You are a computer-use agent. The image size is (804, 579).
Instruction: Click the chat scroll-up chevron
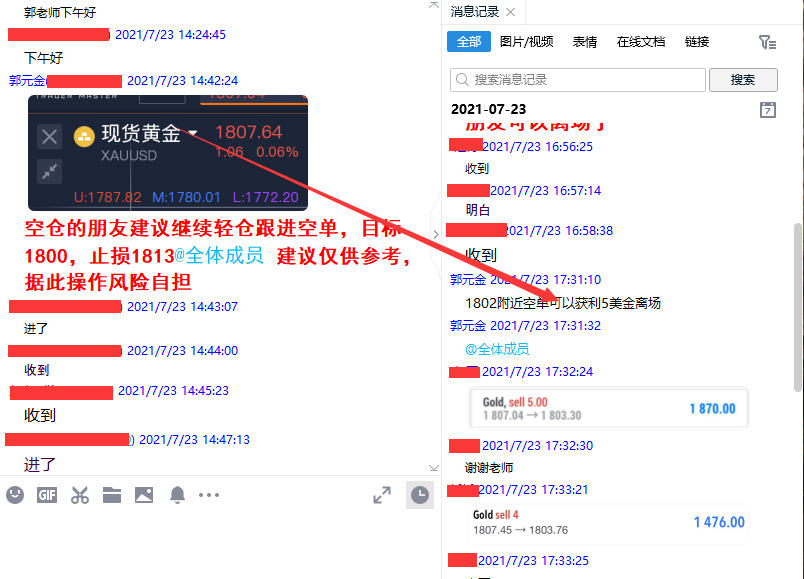click(434, 5)
